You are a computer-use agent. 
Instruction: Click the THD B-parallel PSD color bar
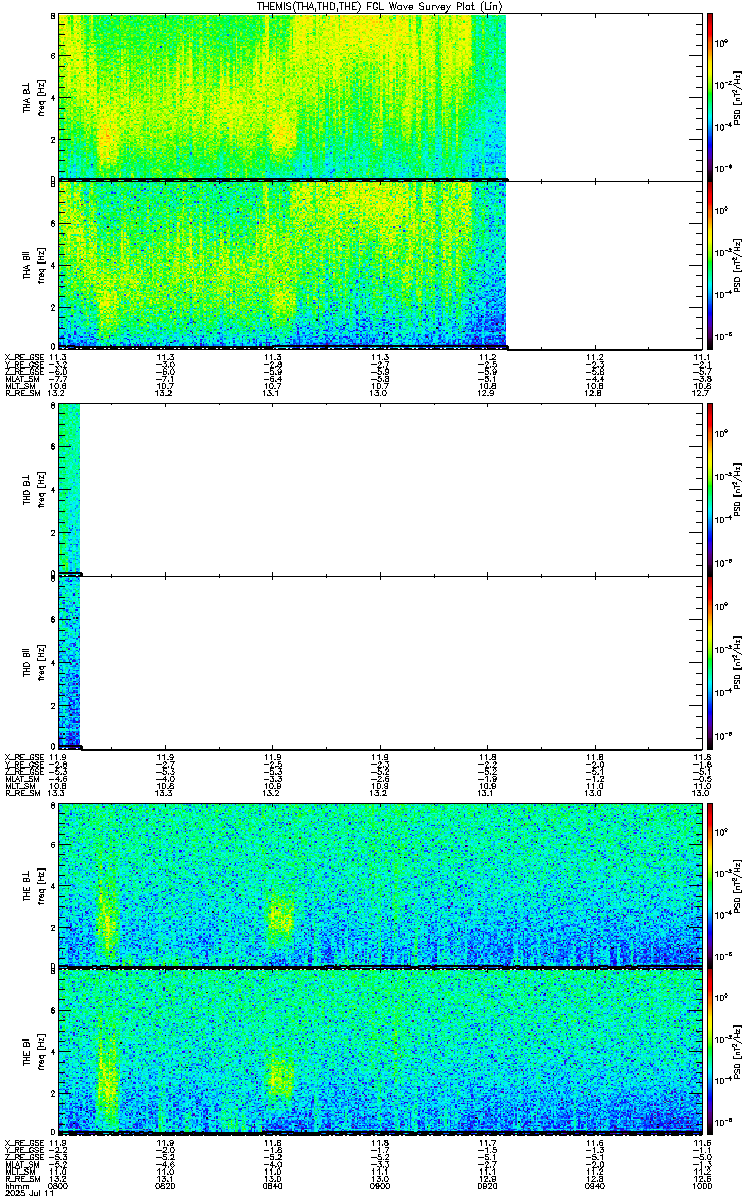coord(709,661)
